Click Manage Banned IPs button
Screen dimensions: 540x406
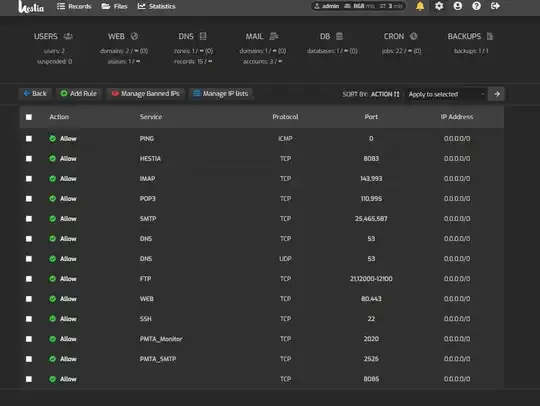point(145,94)
